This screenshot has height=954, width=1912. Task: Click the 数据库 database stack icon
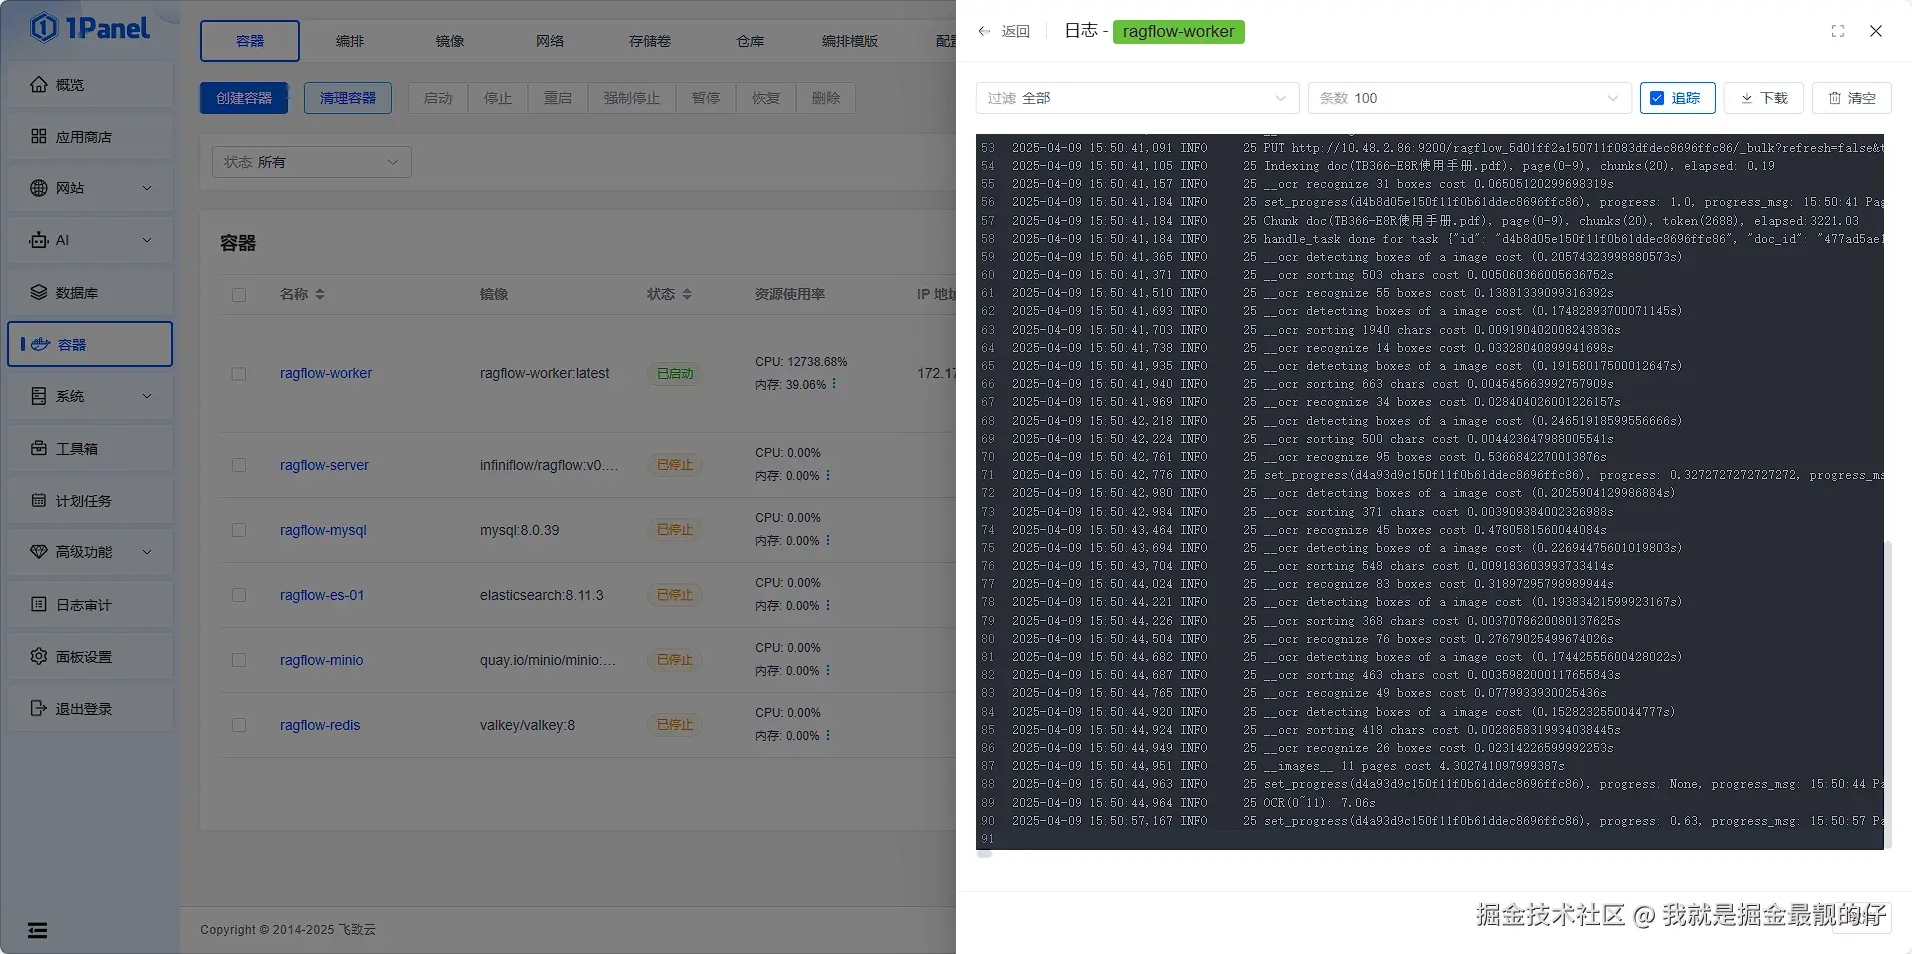tap(39, 293)
